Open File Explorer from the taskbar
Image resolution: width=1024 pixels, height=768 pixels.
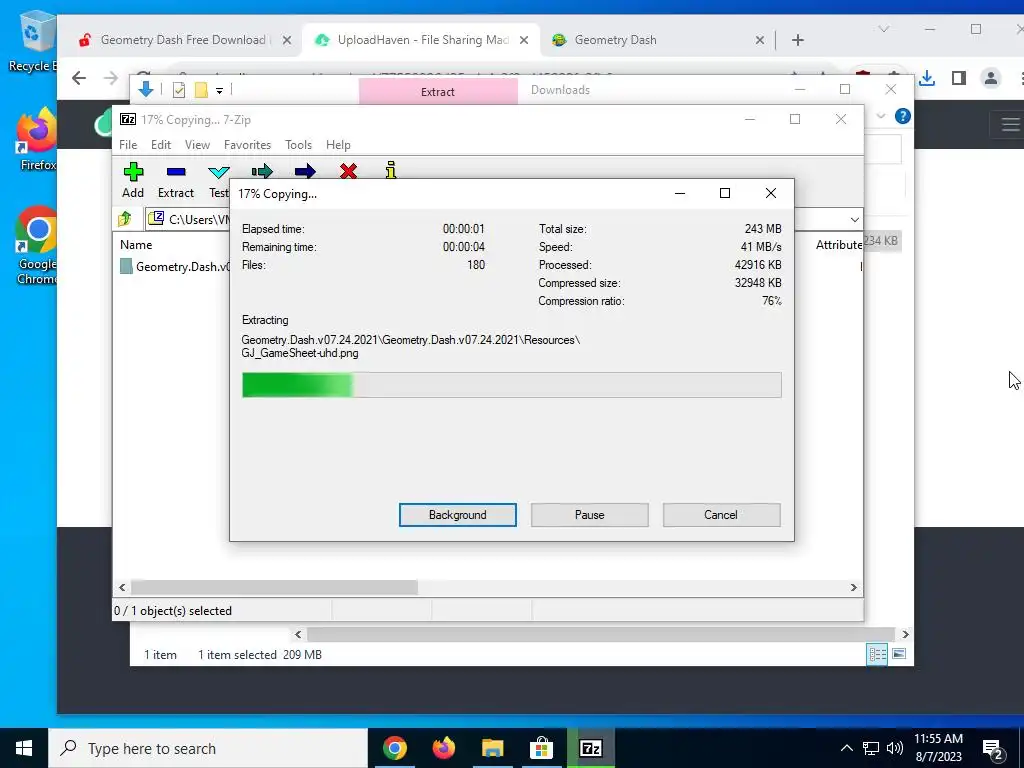(492, 748)
